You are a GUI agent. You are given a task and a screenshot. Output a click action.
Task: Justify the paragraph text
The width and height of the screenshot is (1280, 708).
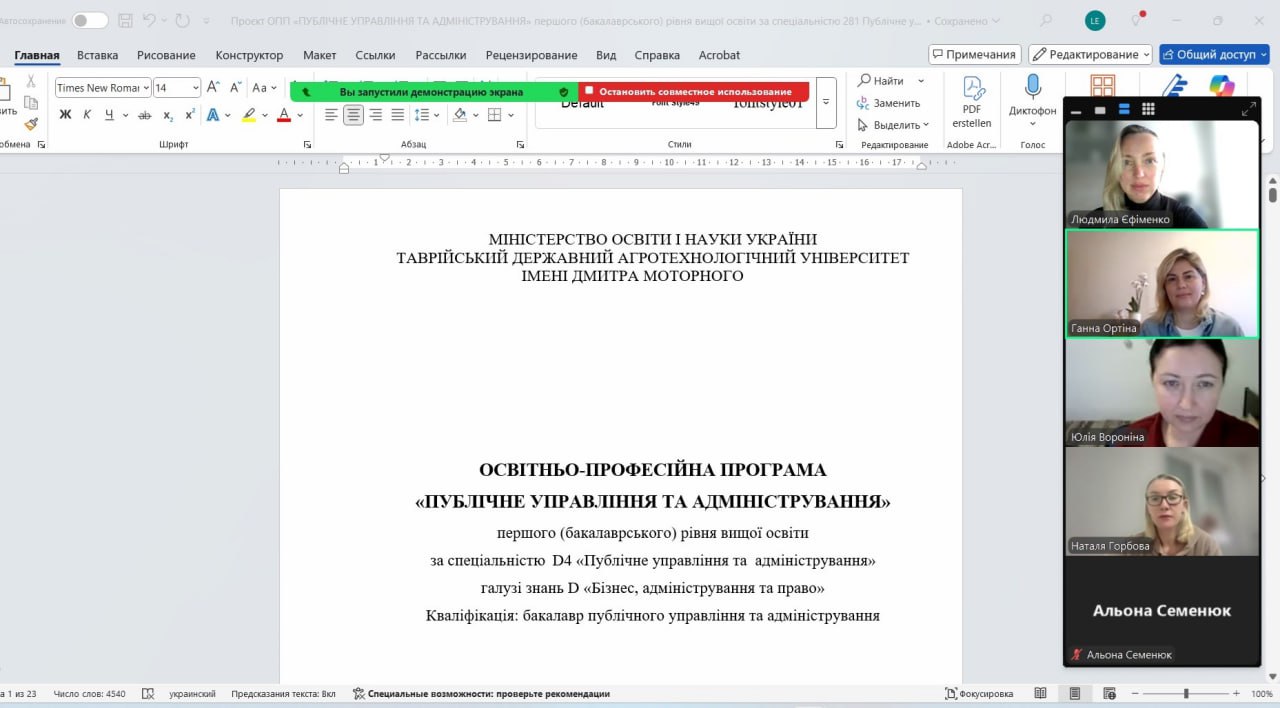click(398, 115)
